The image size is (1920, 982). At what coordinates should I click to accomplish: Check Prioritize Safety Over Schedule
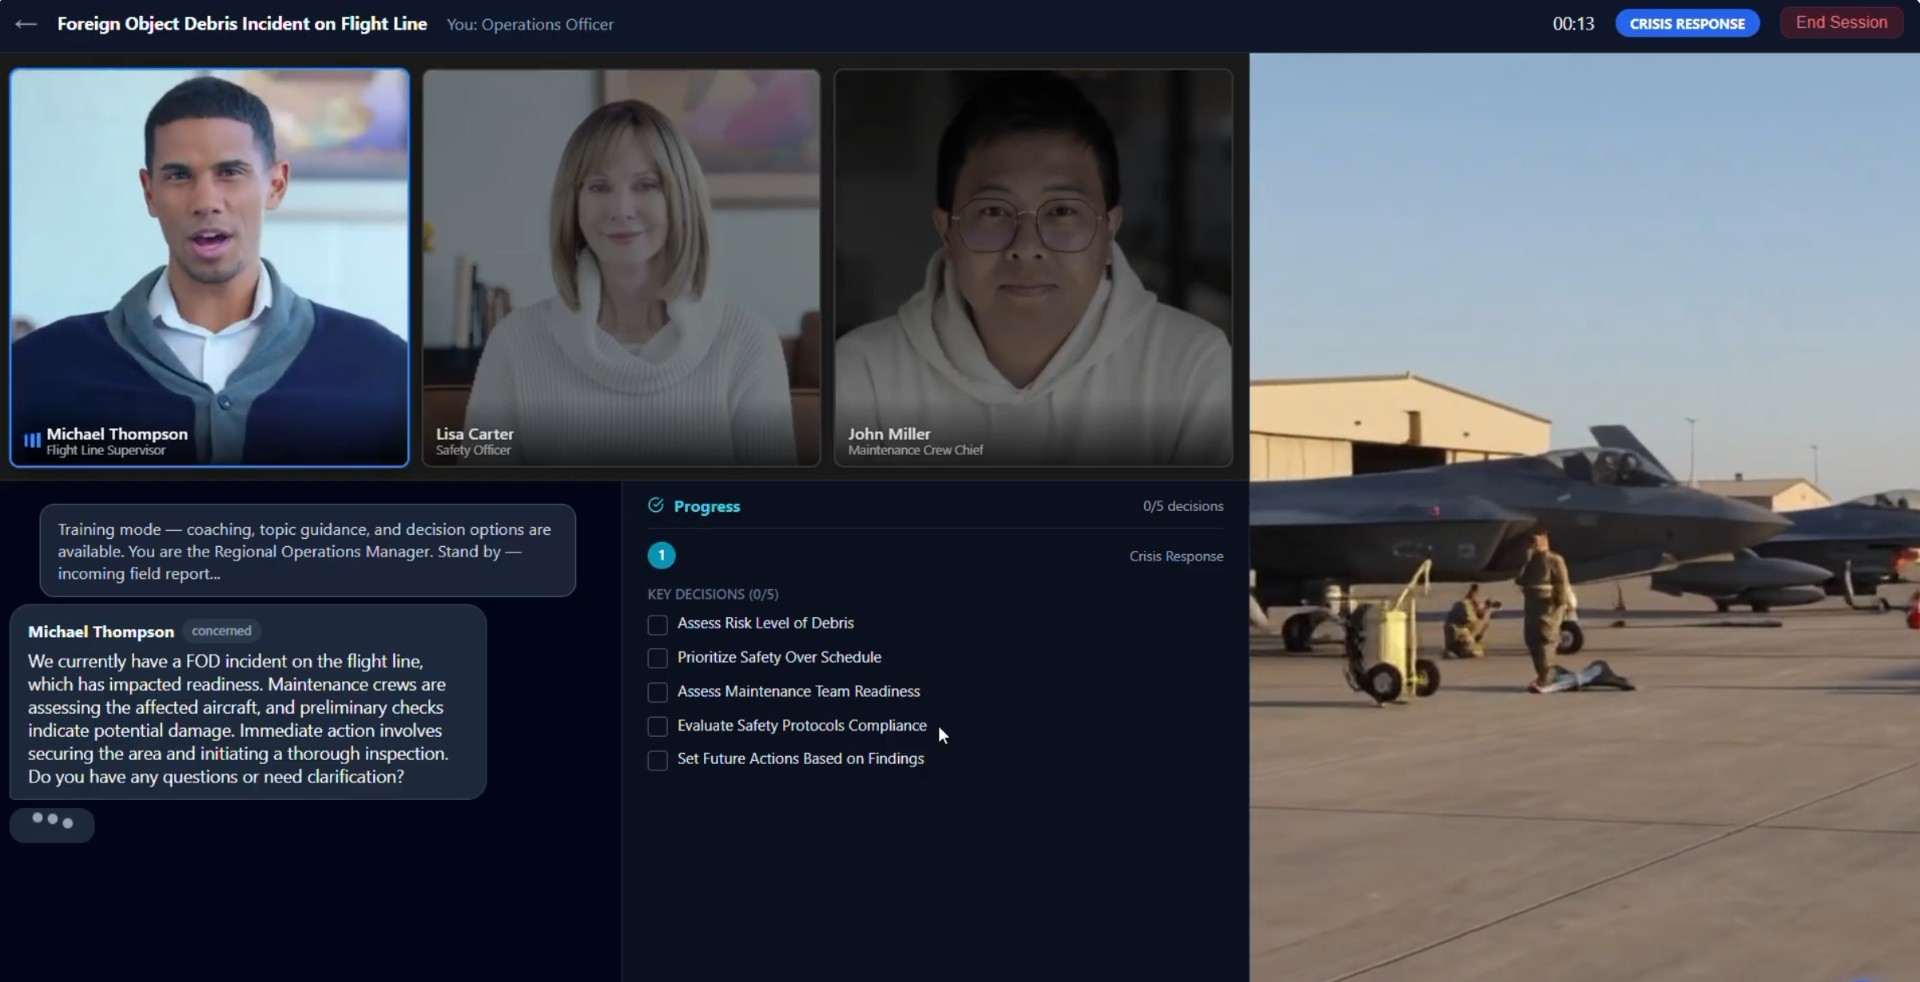coord(657,658)
